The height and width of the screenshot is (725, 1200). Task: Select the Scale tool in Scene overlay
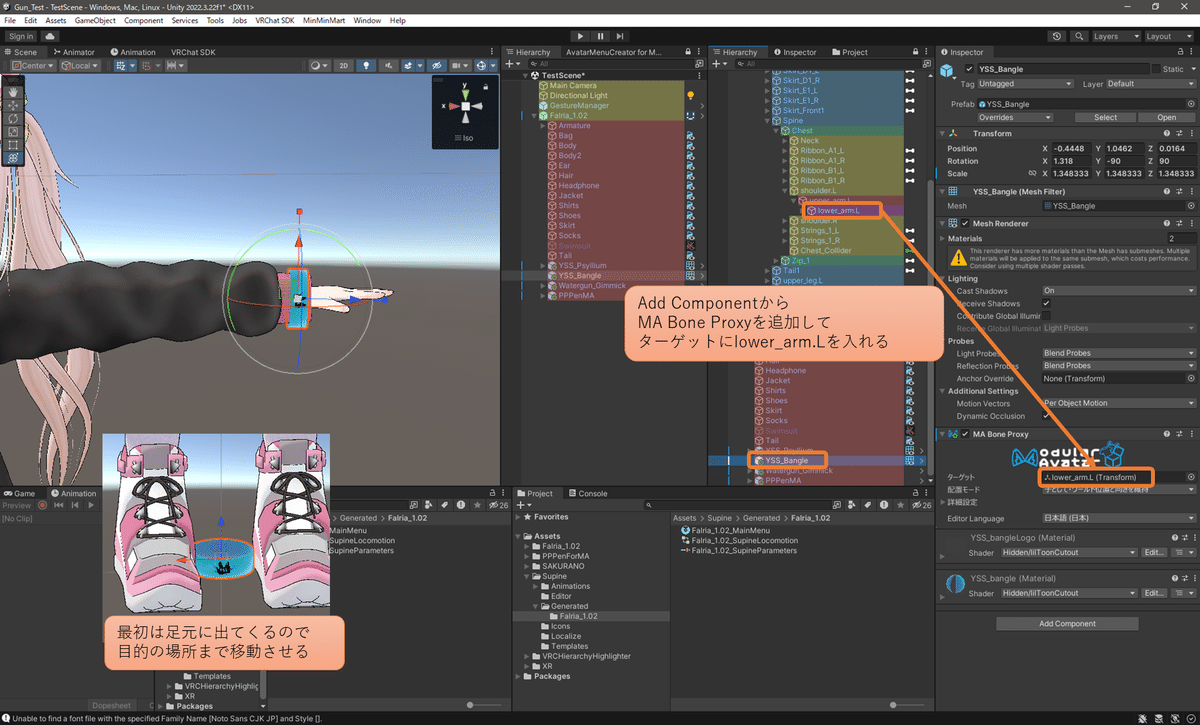(x=14, y=131)
